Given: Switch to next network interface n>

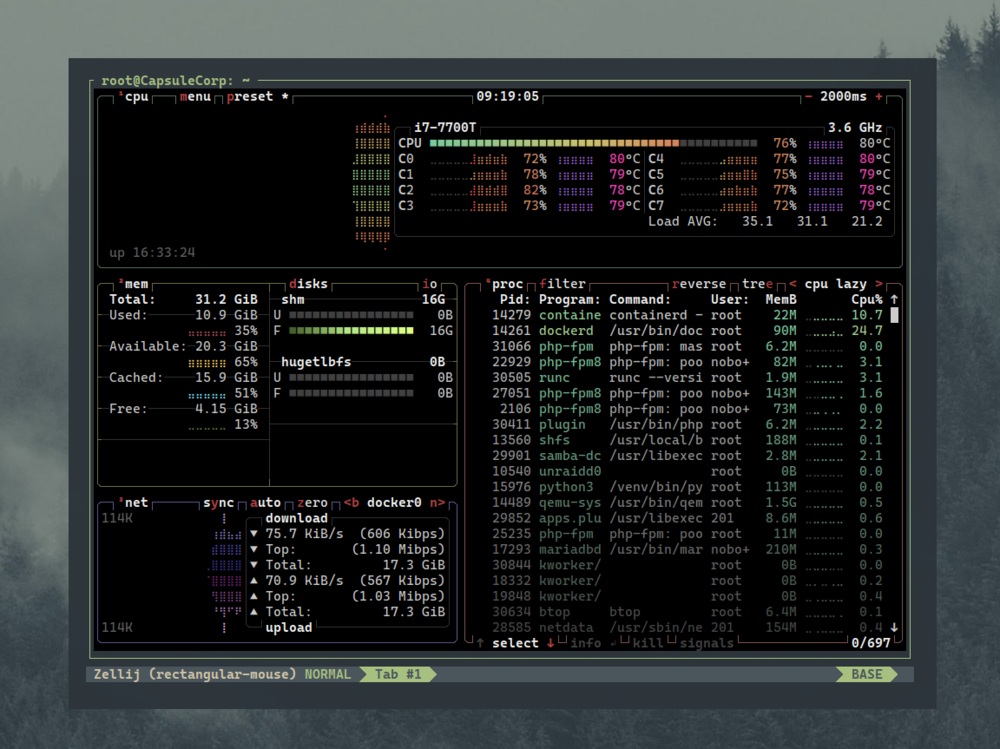Looking at the screenshot, I should tap(437, 503).
